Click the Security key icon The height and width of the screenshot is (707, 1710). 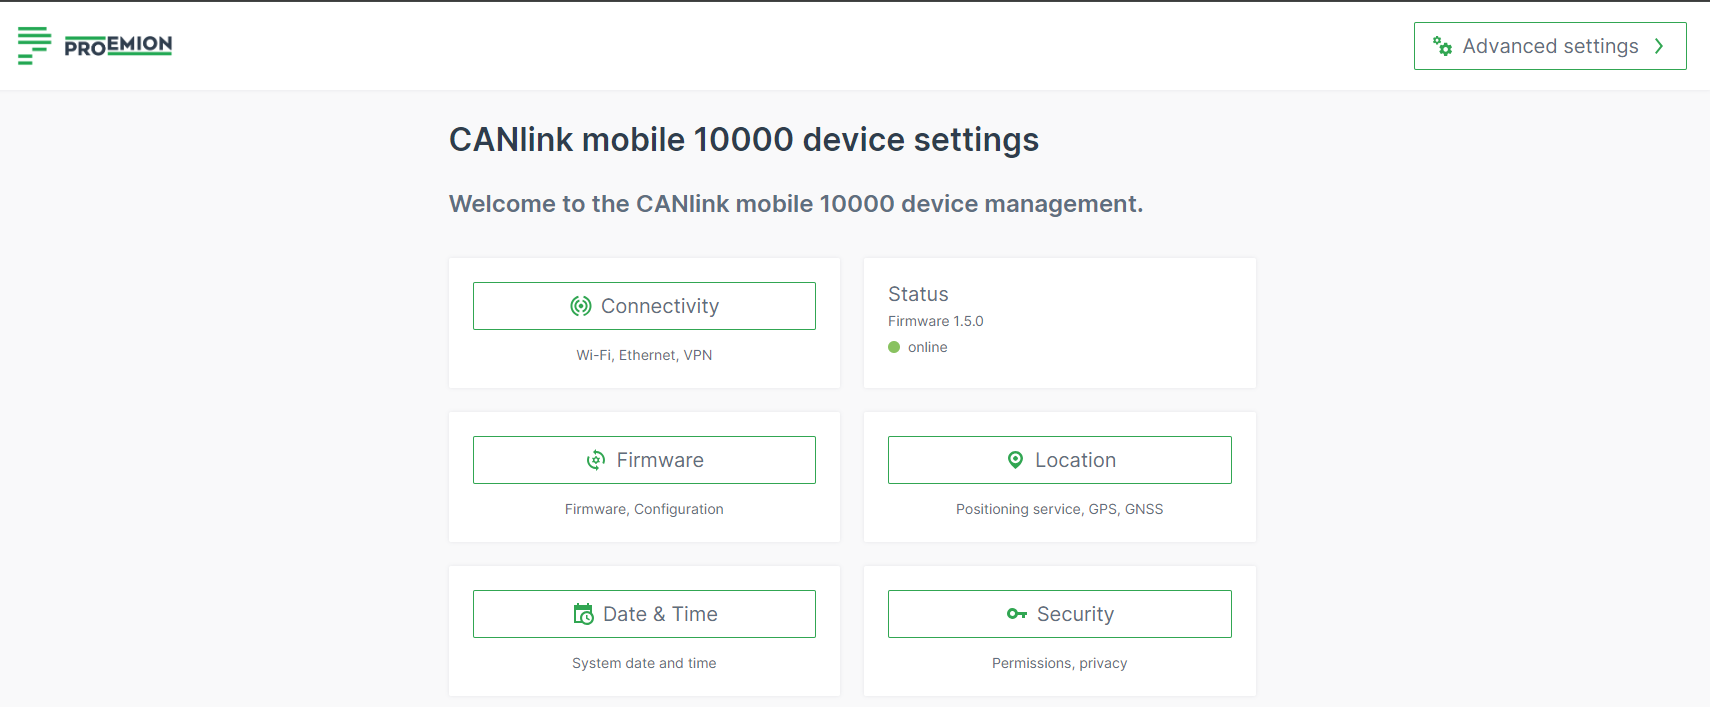click(x=1017, y=614)
